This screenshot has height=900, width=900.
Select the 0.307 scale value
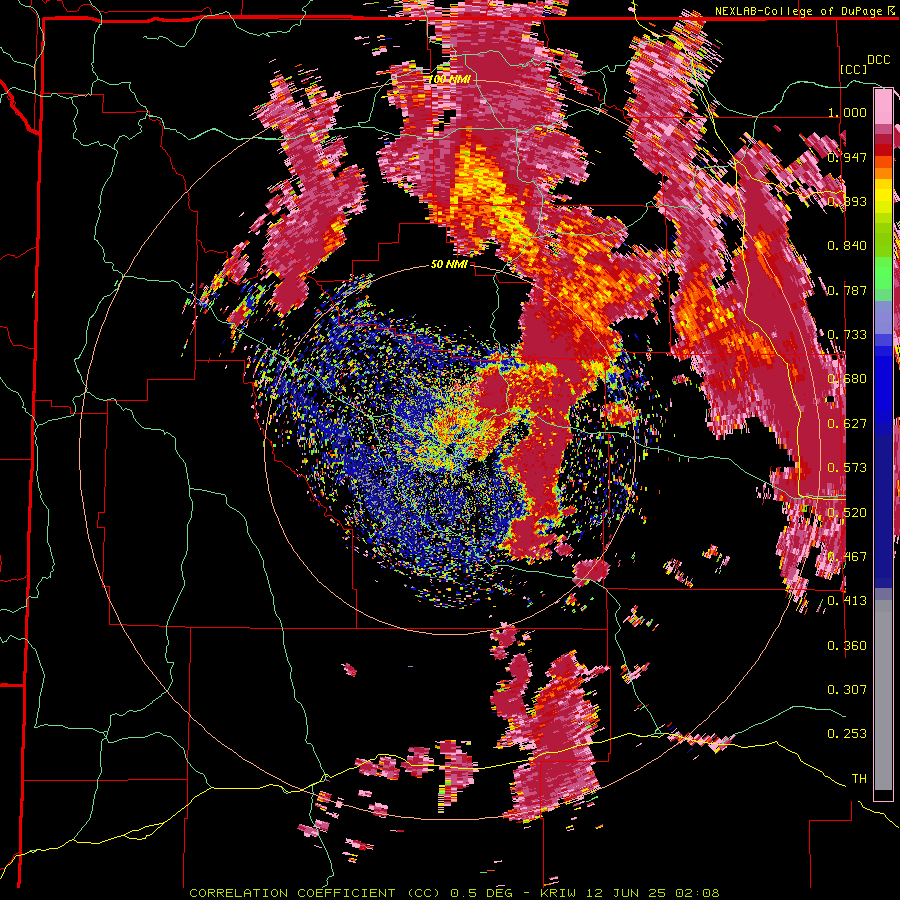[847, 690]
